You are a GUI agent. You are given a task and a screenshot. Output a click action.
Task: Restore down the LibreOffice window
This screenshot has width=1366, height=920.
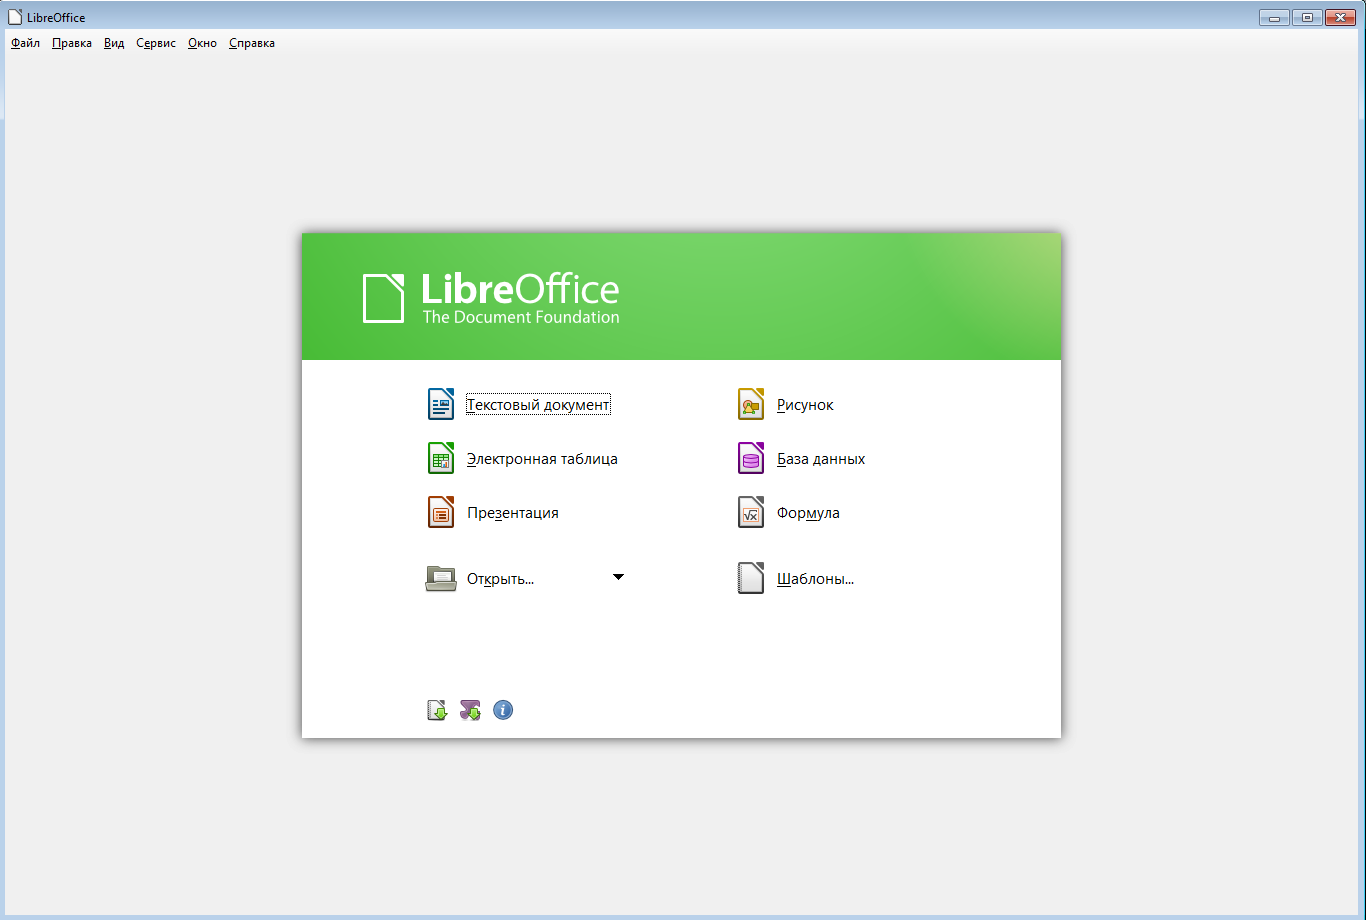click(x=1306, y=17)
